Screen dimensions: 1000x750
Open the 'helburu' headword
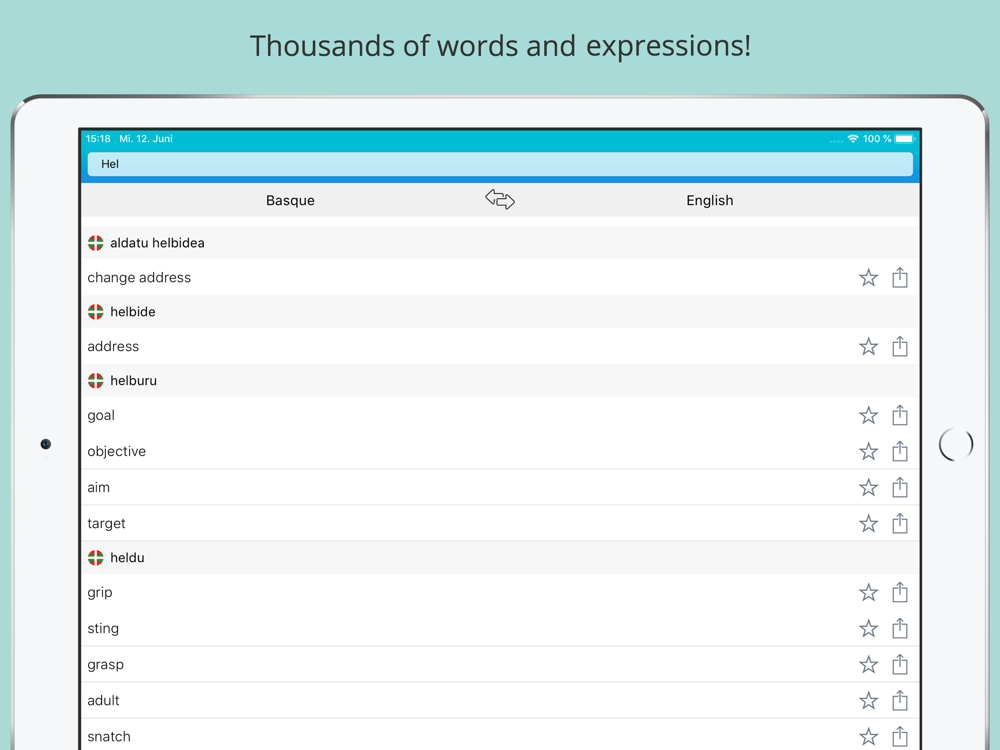pyautogui.click(x=133, y=381)
